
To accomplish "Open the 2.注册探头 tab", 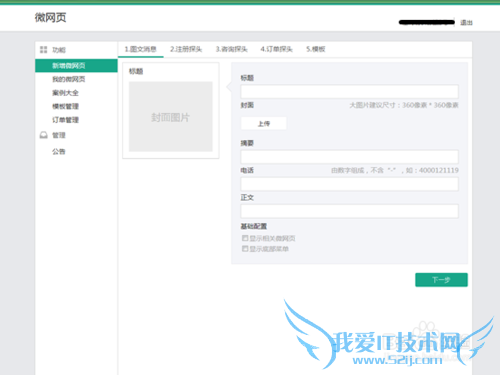I will pos(186,49).
